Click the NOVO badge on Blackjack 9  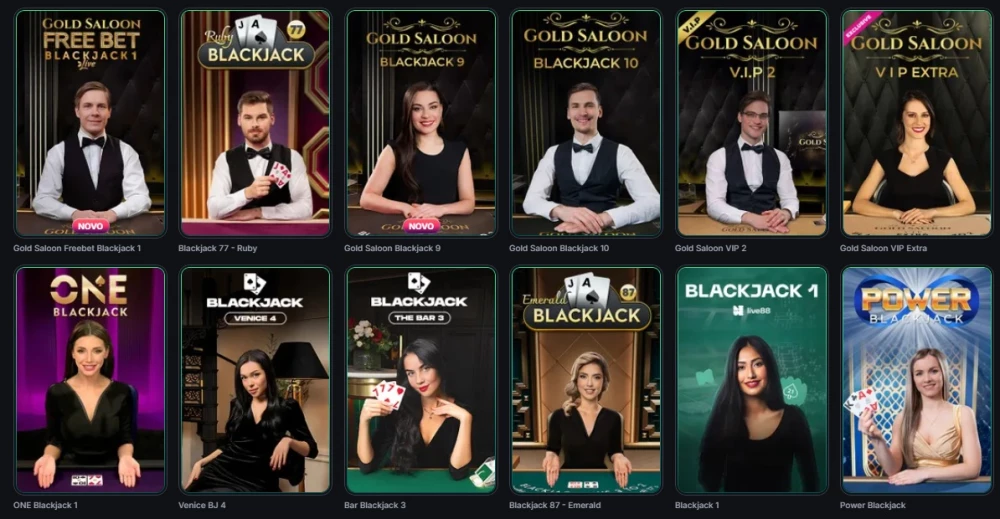pyautogui.click(x=421, y=226)
